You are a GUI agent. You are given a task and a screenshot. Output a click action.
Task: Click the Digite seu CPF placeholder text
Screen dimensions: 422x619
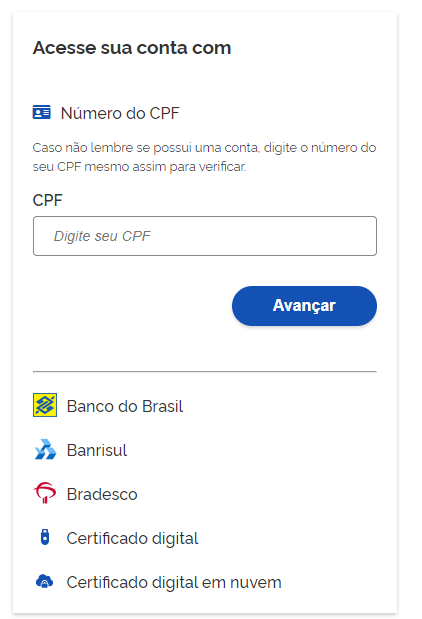(102, 236)
